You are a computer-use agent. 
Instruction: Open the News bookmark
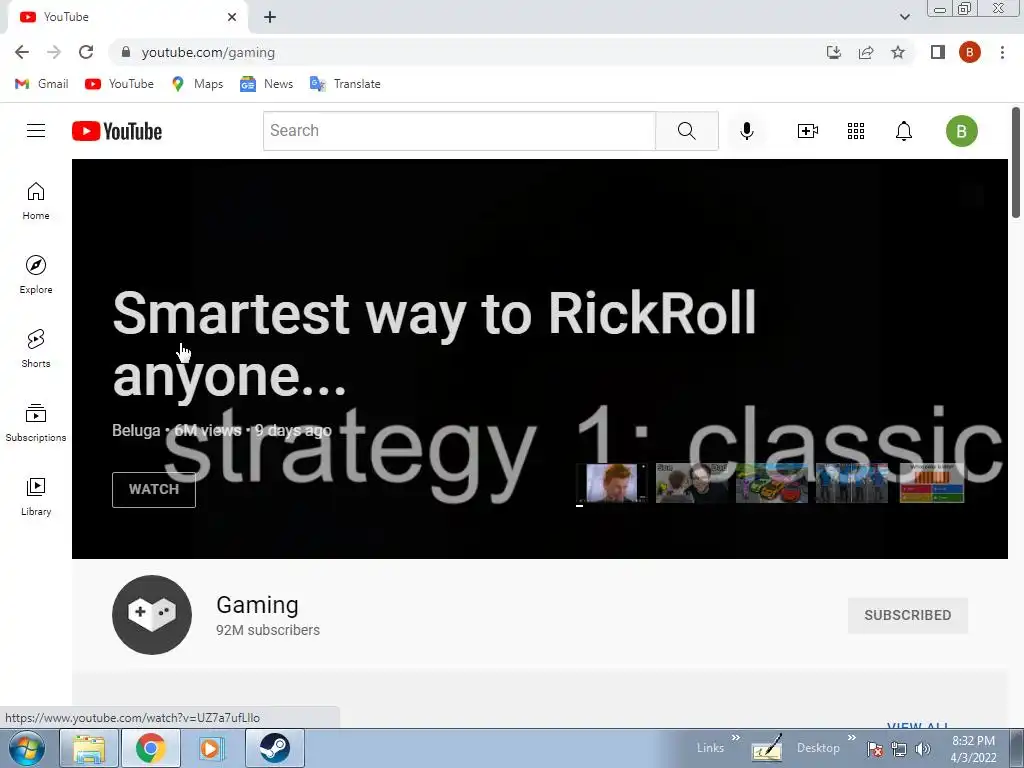[x=266, y=84]
